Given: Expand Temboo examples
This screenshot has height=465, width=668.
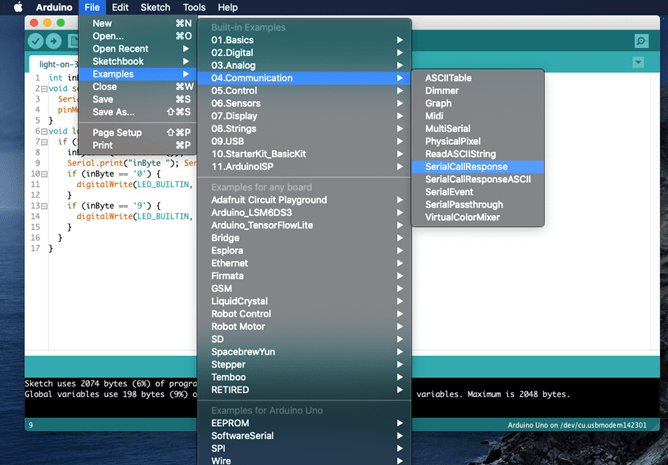Looking at the screenshot, I should 304,377.
